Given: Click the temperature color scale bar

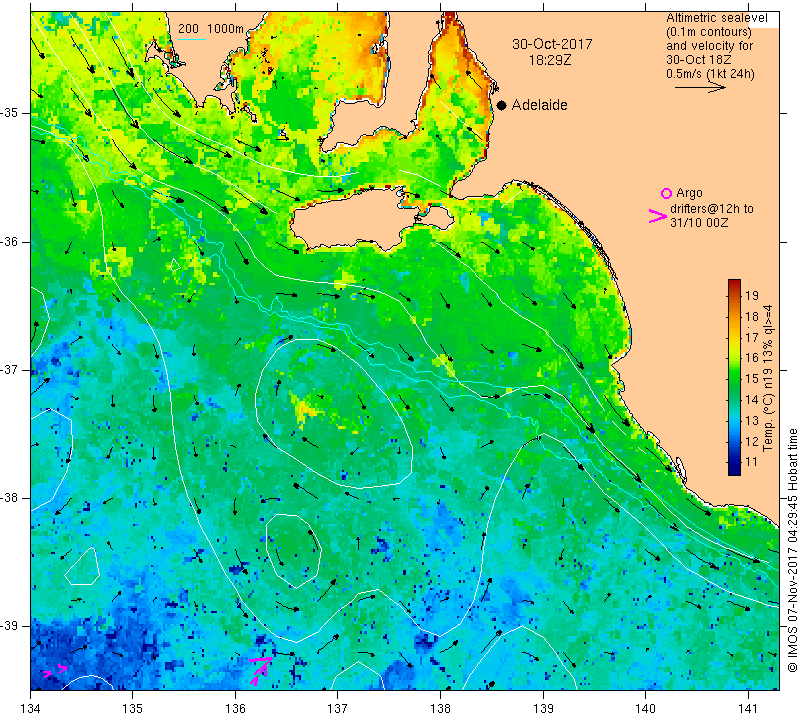Looking at the screenshot, I should [734, 377].
